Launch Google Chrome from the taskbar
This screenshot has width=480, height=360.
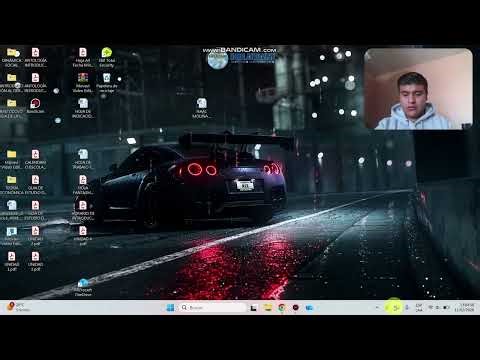tap(282, 307)
